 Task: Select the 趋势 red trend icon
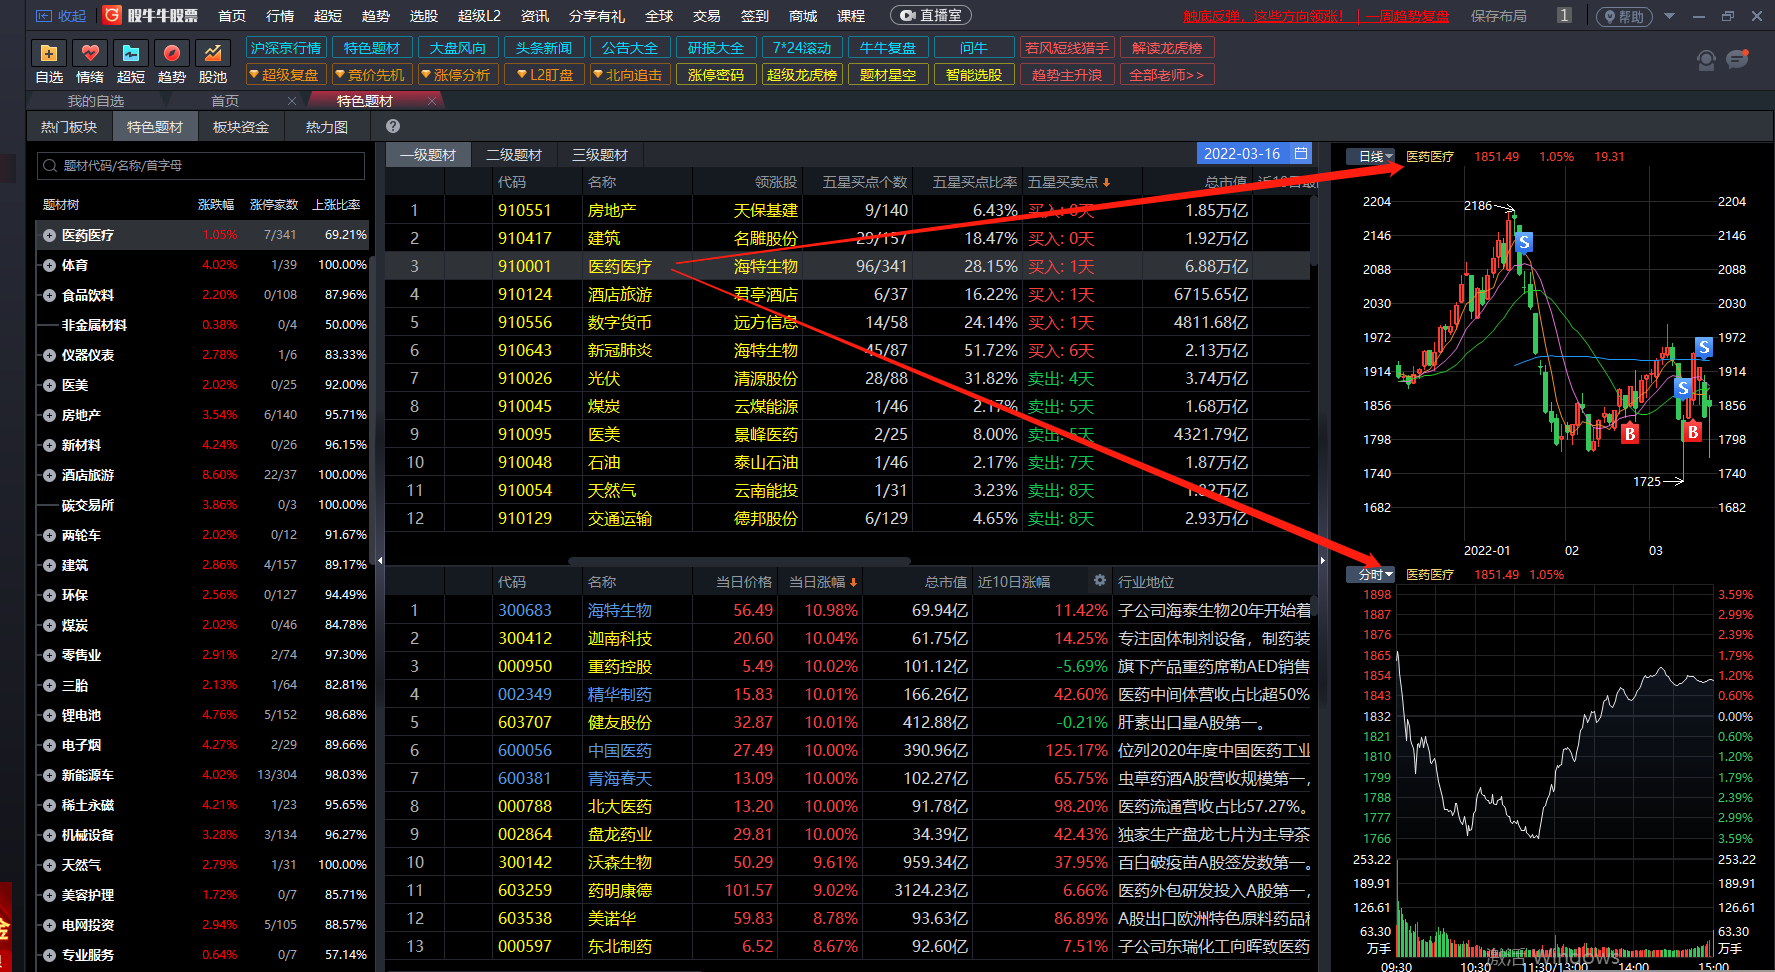172,53
